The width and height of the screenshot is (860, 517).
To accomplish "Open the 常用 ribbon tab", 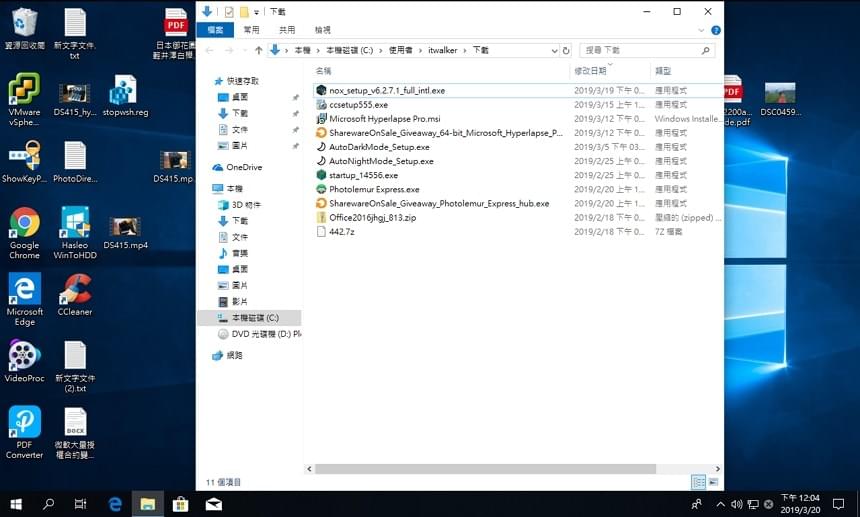I will pyautogui.click(x=251, y=30).
